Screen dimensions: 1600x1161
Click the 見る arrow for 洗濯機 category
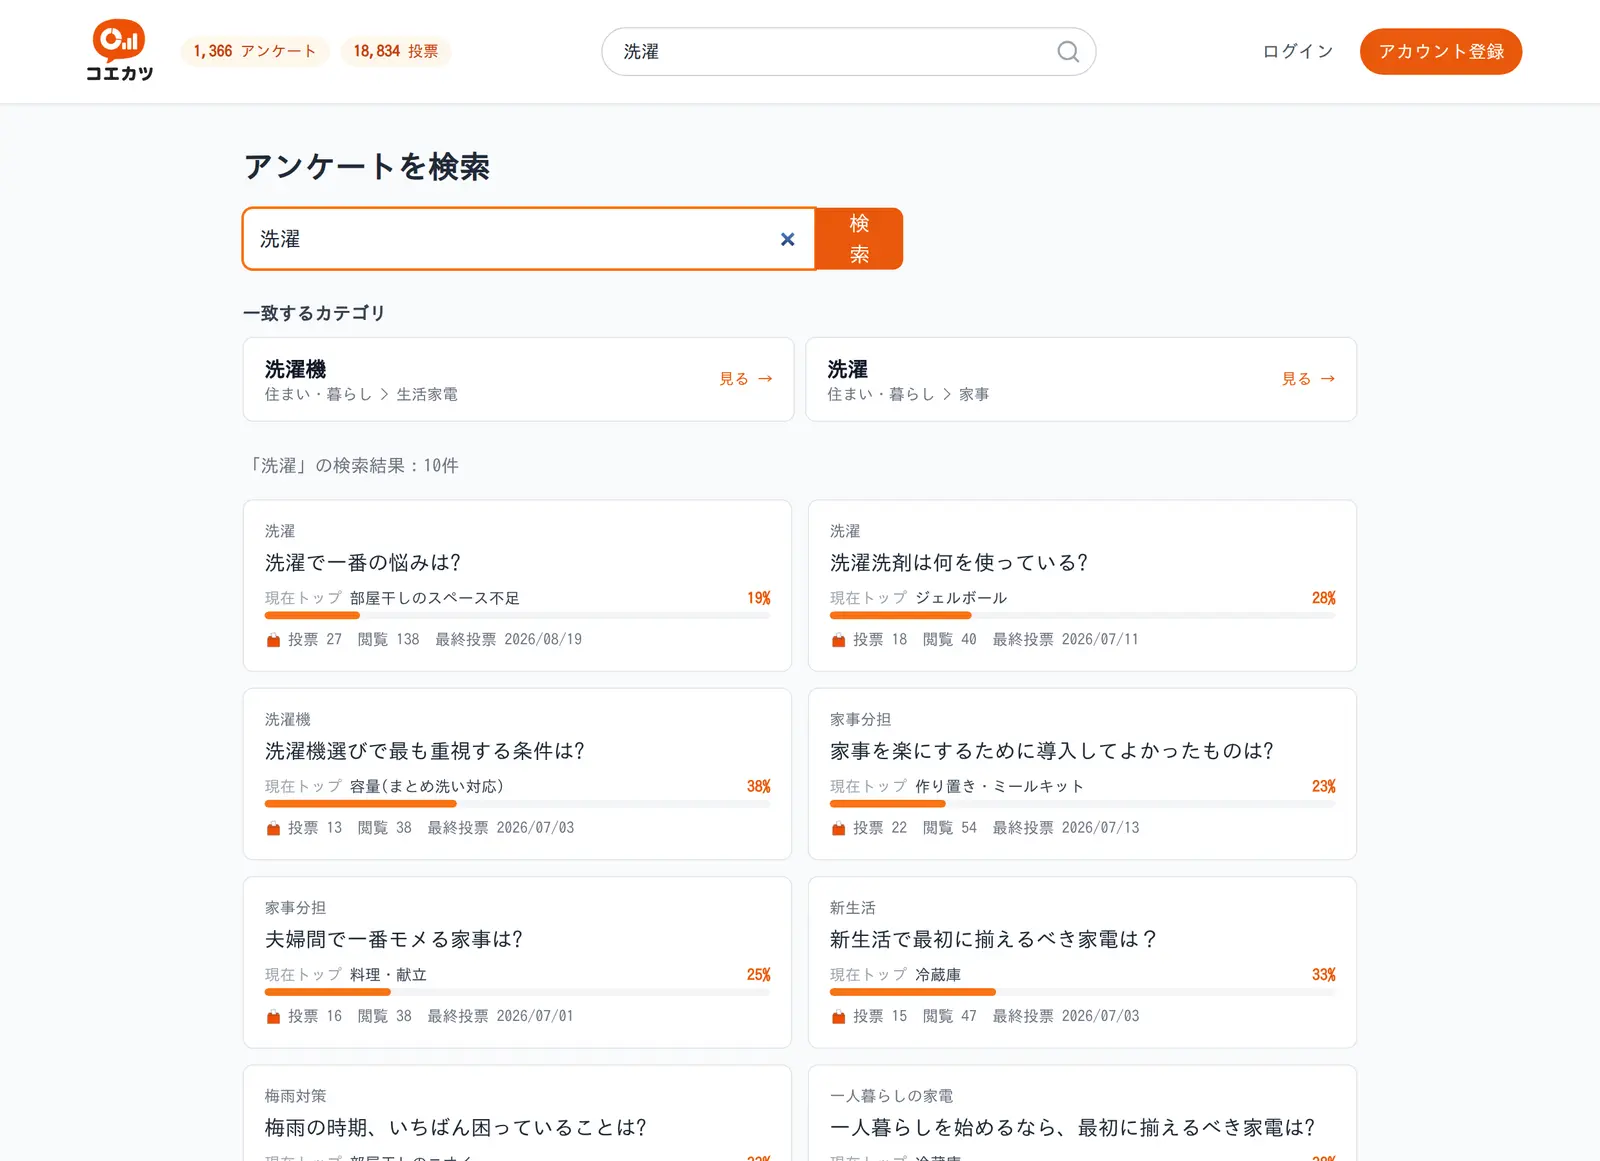tap(746, 379)
